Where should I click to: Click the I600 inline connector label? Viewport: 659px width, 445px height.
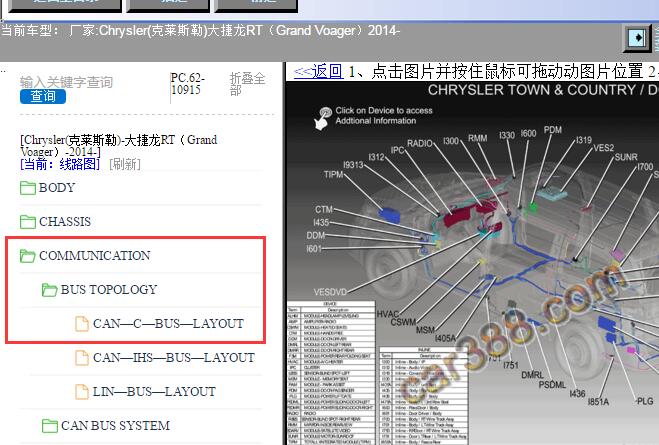click(528, 133)
